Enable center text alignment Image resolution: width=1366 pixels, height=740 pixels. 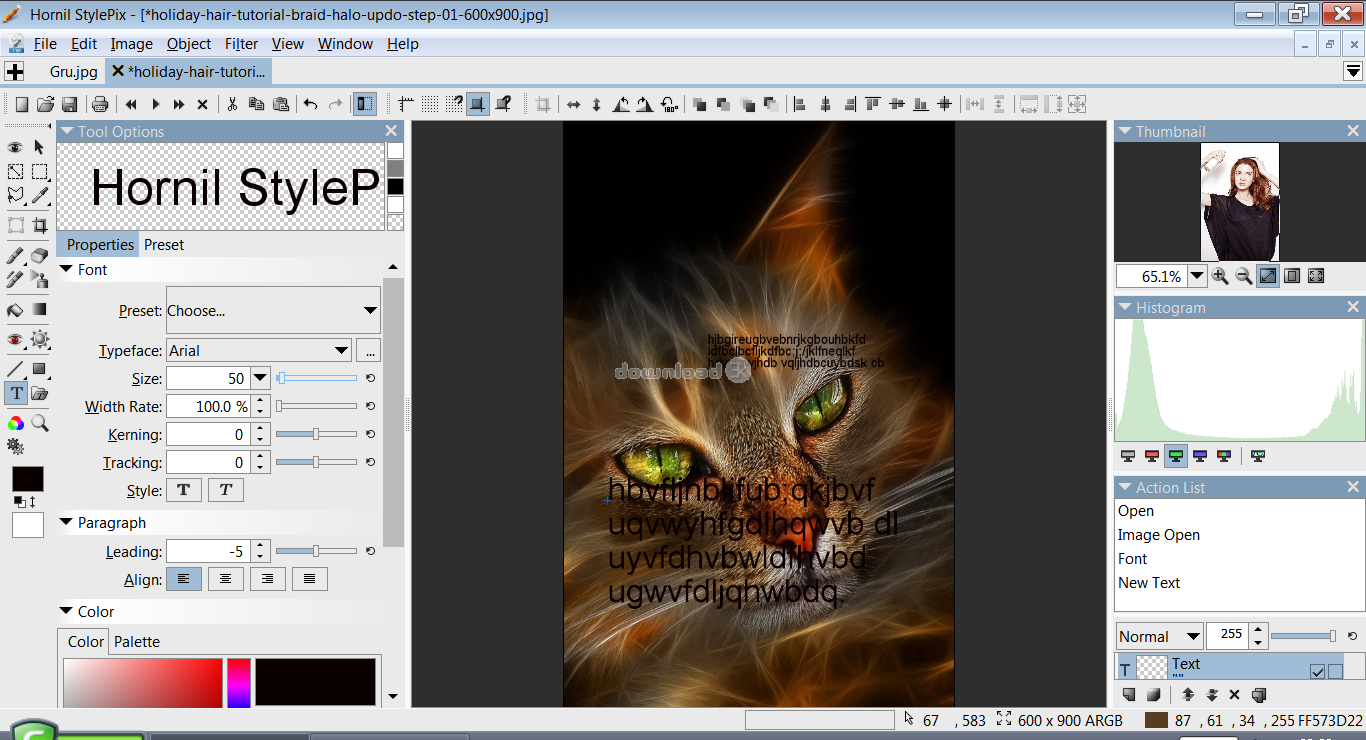click(x=225, y=579)
